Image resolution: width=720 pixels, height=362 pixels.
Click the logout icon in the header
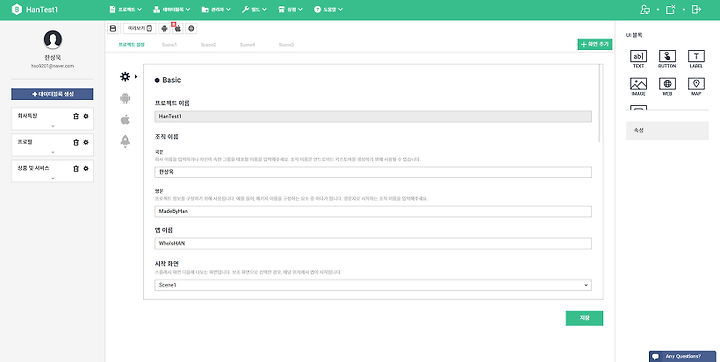tap(697, 9)
